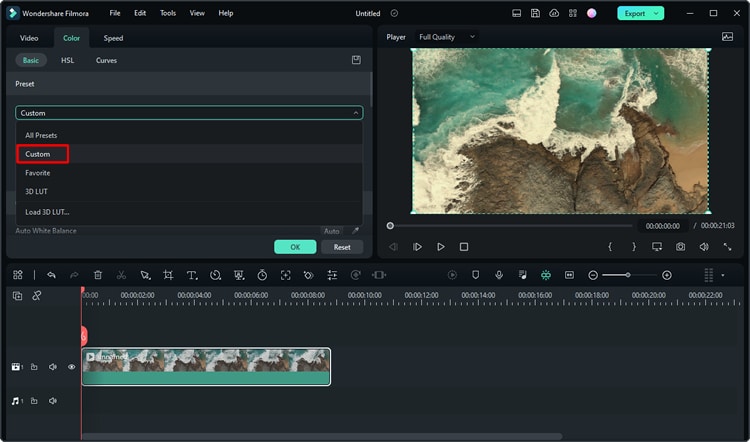The image size is (750, 442).
Task: Take a snapshot with the camera icon
Action: [x=680, y=247]
